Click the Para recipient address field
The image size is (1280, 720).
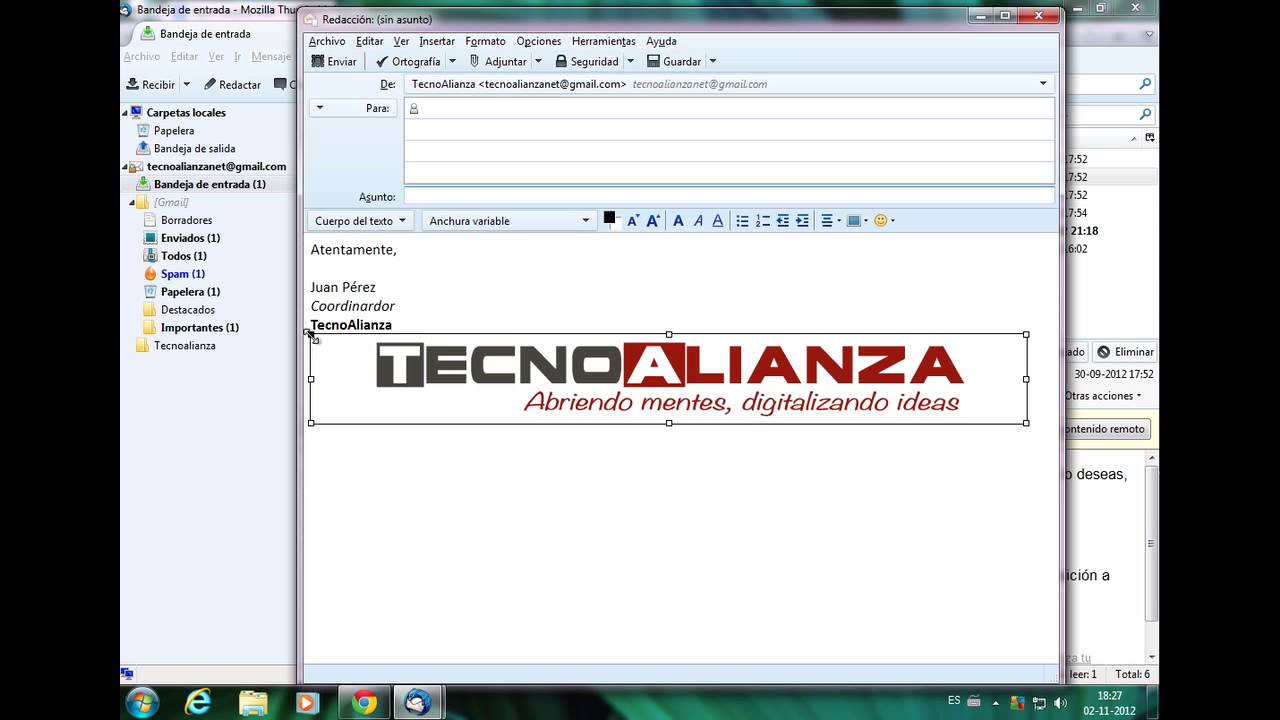pyautogui.click(x=729, y=108)
